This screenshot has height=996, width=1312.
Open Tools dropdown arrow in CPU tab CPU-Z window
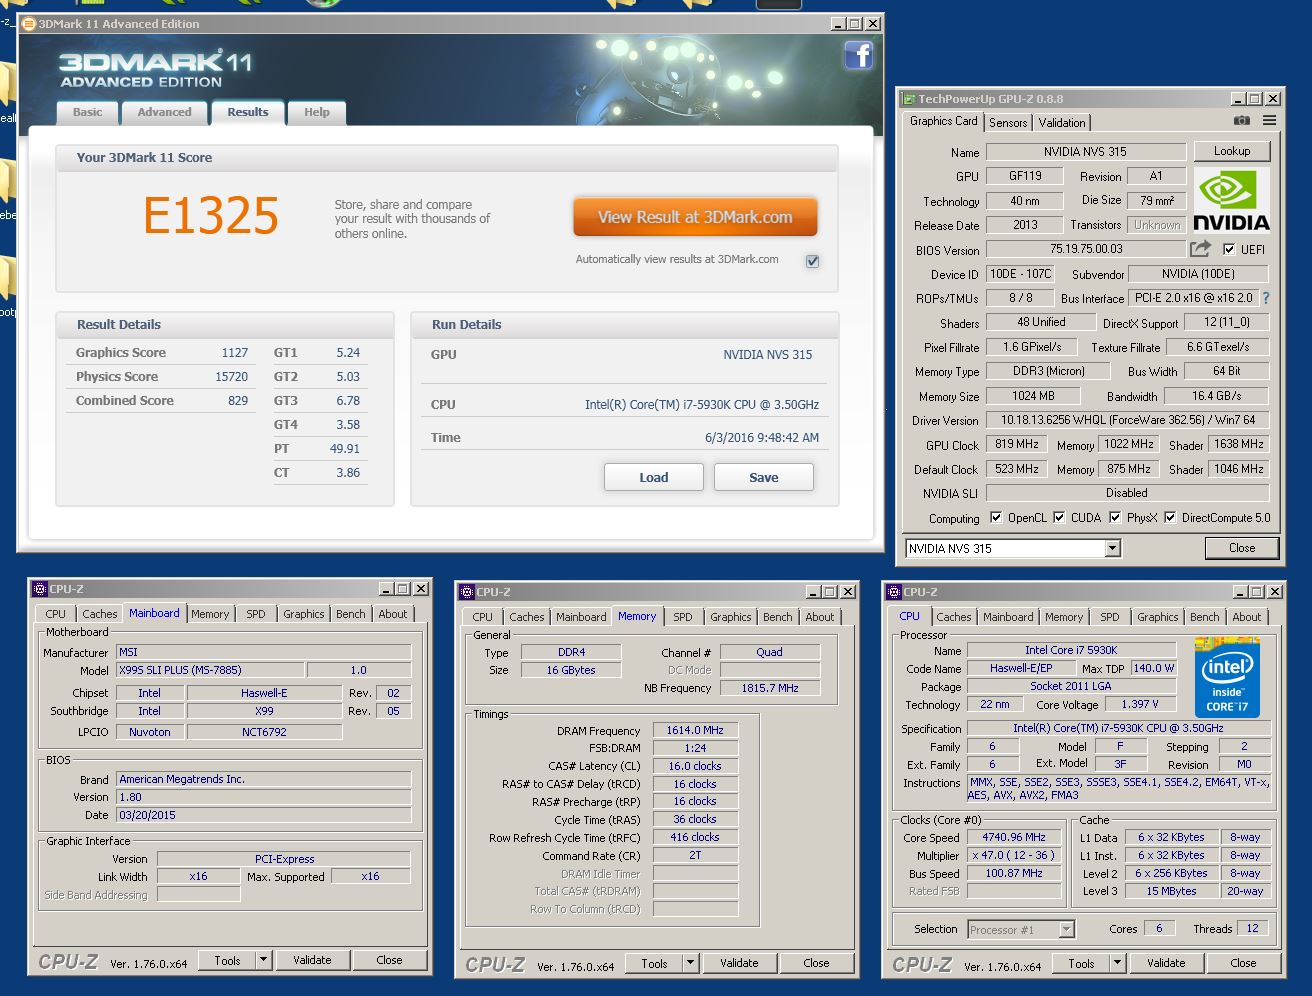(1118, 963)
